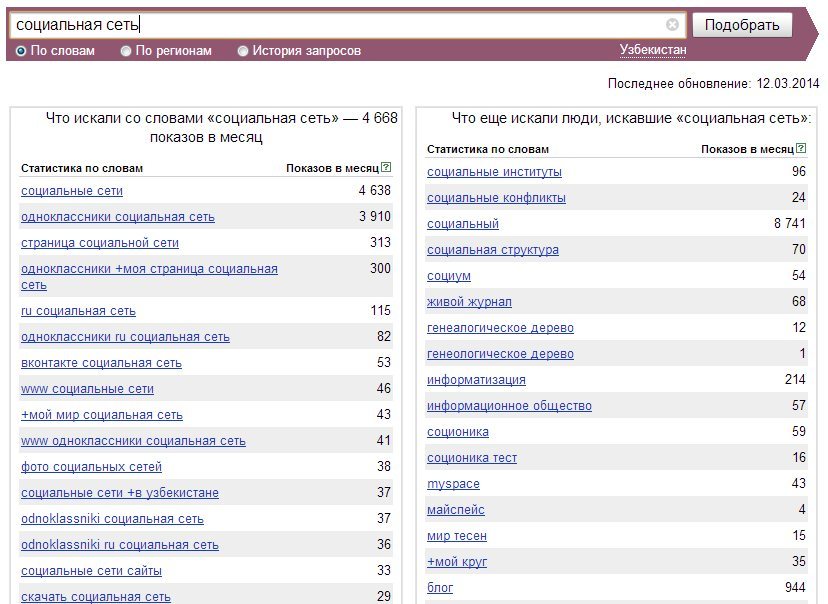Select the 'История запросов' radio button
The image size is (828, 604).
pos(242,51)
